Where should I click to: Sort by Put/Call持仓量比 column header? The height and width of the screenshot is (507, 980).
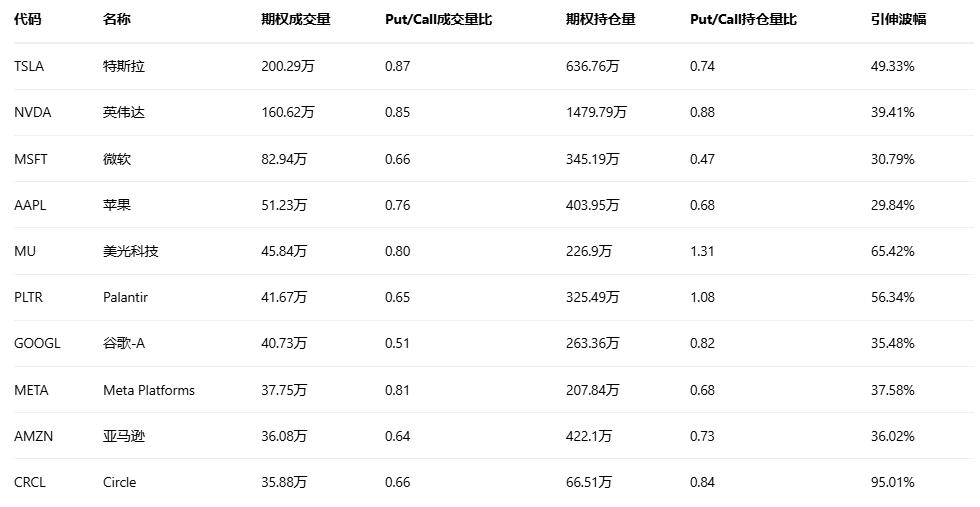pos(743,19)
